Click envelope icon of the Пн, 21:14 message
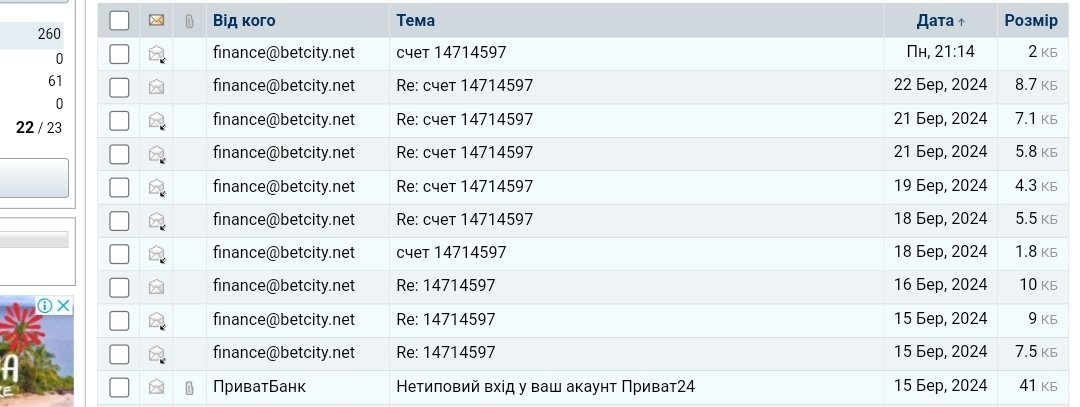The image size is (1080, 407). (x=156, y=54)
